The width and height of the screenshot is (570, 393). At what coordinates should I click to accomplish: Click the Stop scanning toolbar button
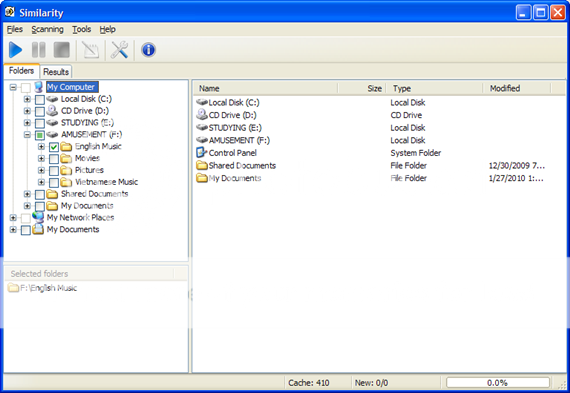[x=62, y=50]
